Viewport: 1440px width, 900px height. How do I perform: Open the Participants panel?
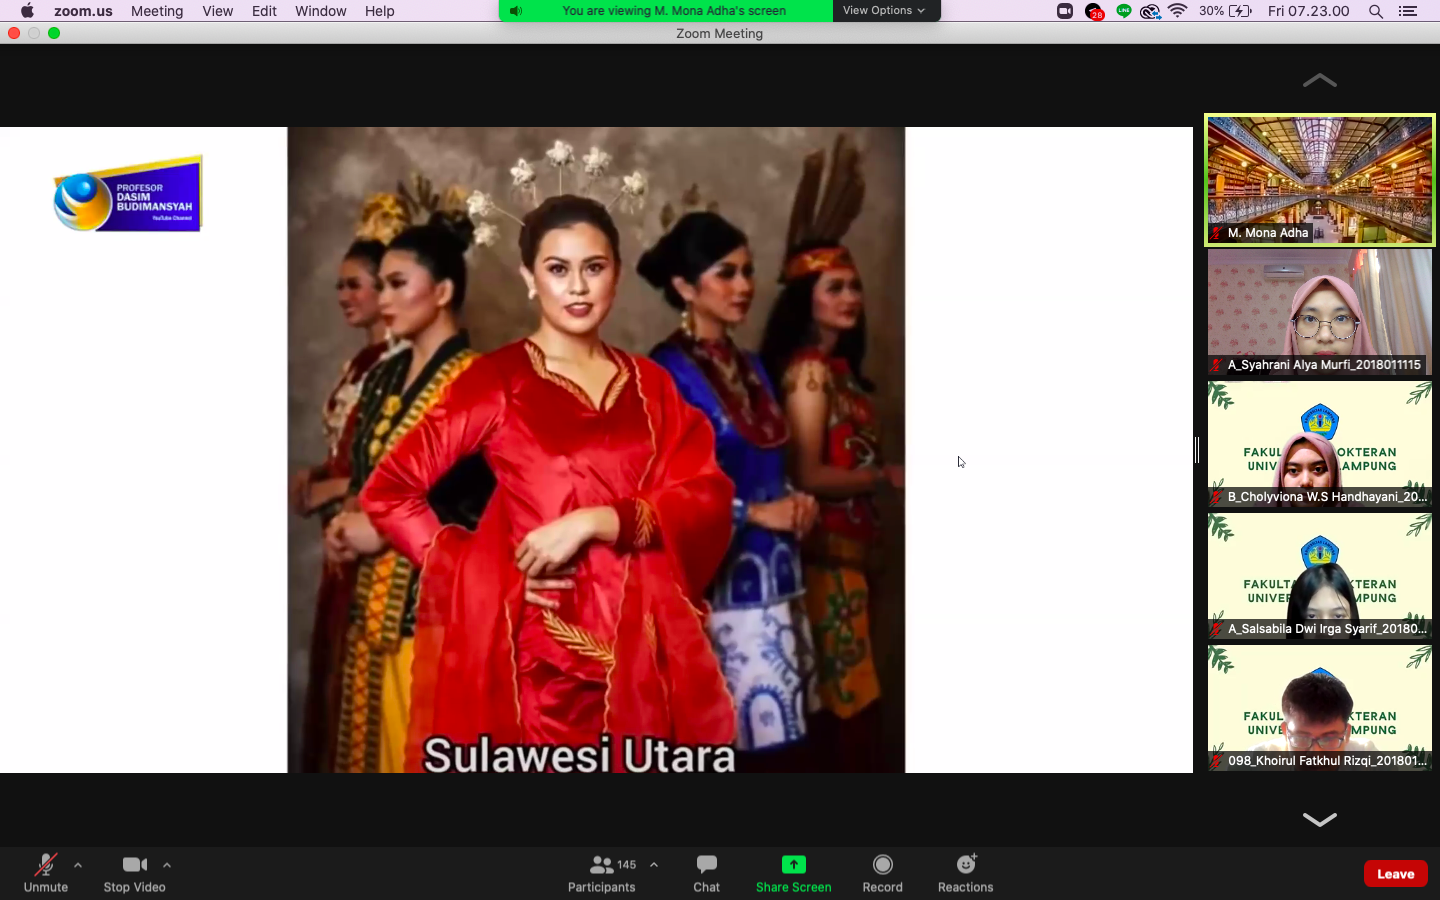pos(601,872)
